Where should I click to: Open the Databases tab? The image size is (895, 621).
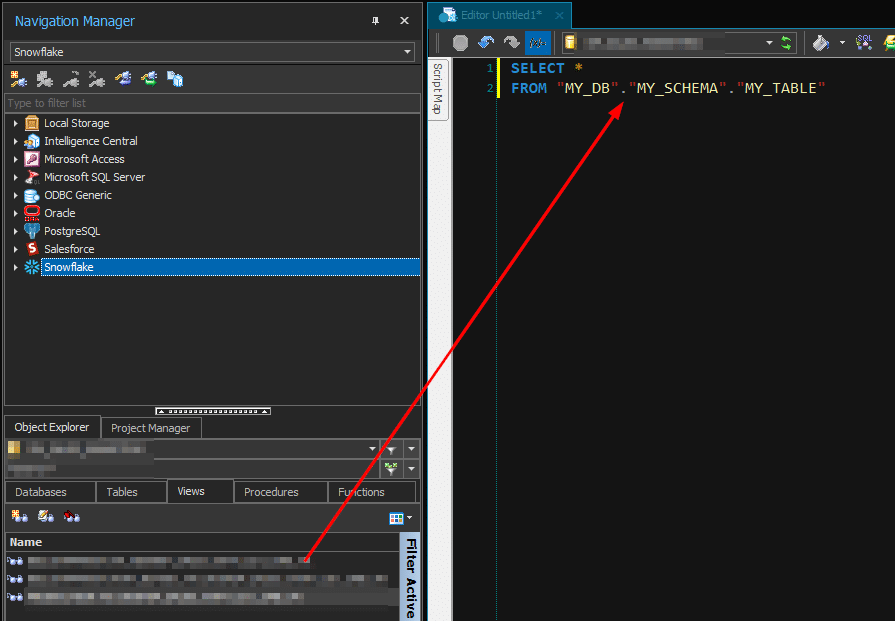(50, 492)
